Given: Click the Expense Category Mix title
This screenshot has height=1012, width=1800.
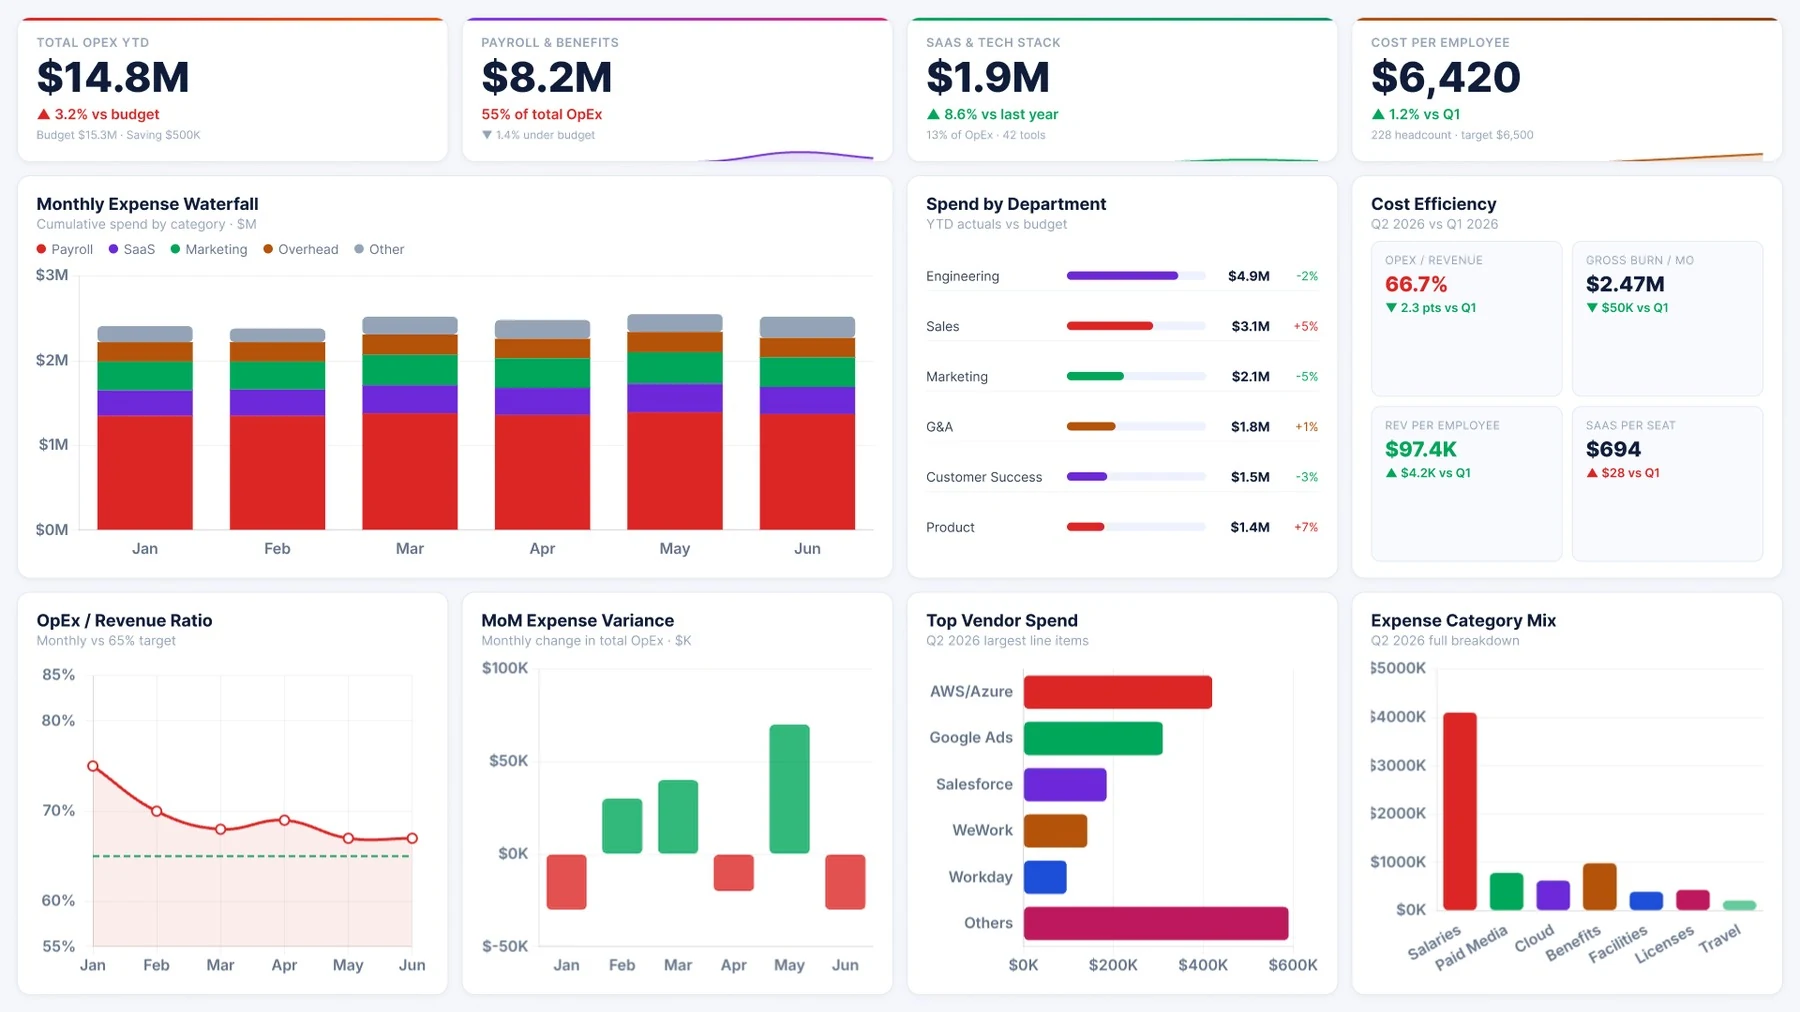Looking at the screenshot, I should point(1464,621).
